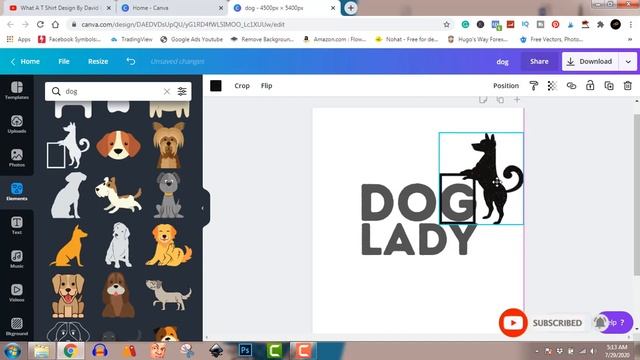Viewport: 640px width, 360px height.
Task: Click the add page plus icon
Action: (x=517, y=100)
